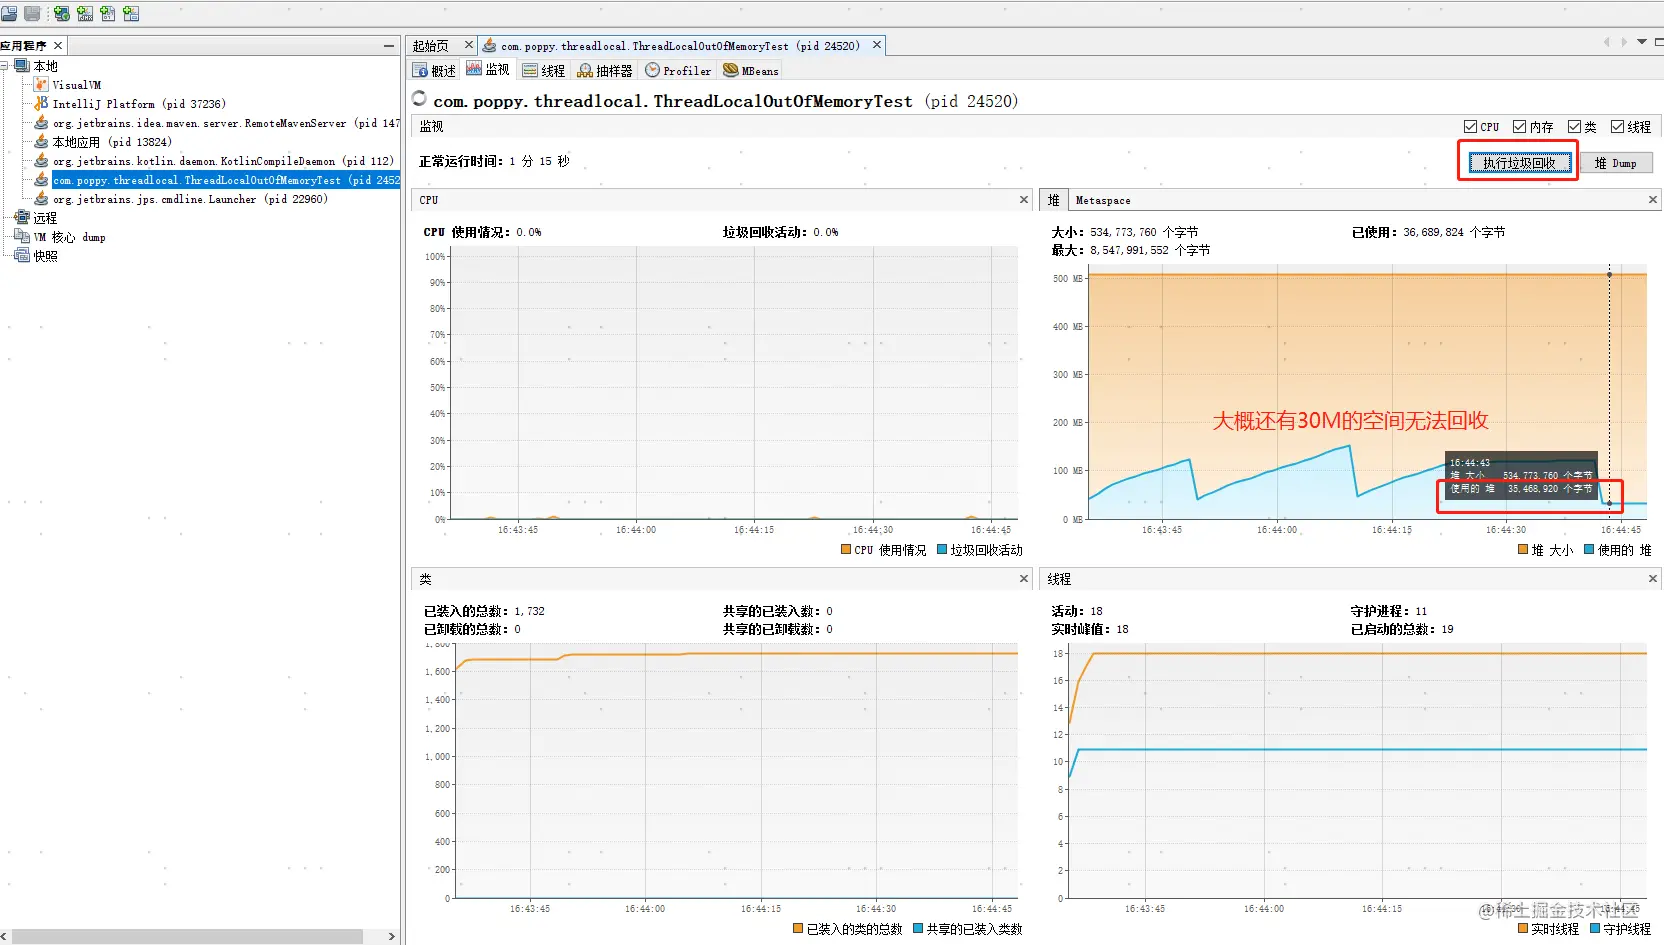Click the MBeans tab icon

731,70
